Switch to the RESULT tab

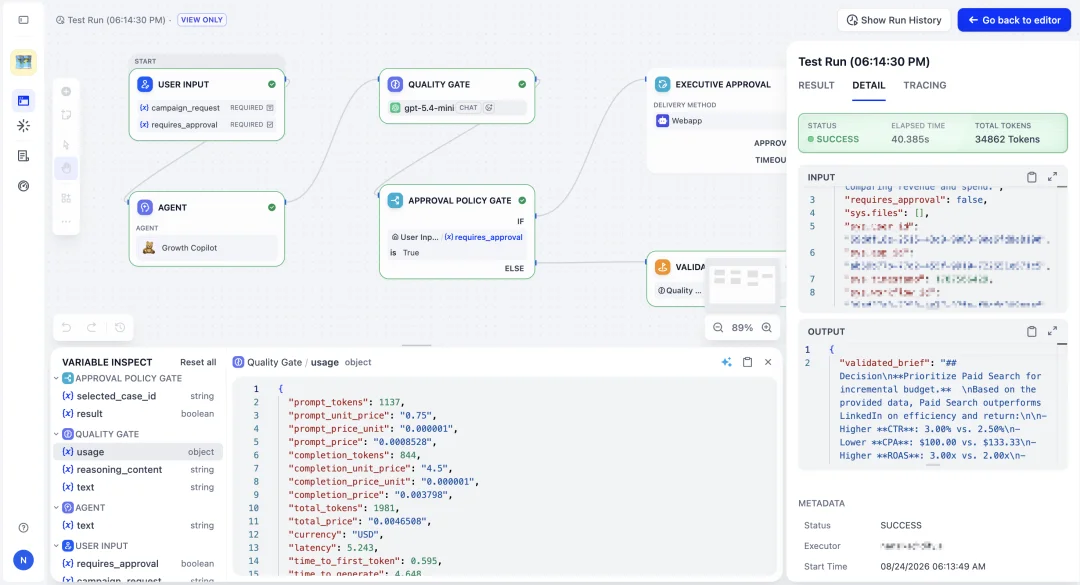[x=816, y=85]
